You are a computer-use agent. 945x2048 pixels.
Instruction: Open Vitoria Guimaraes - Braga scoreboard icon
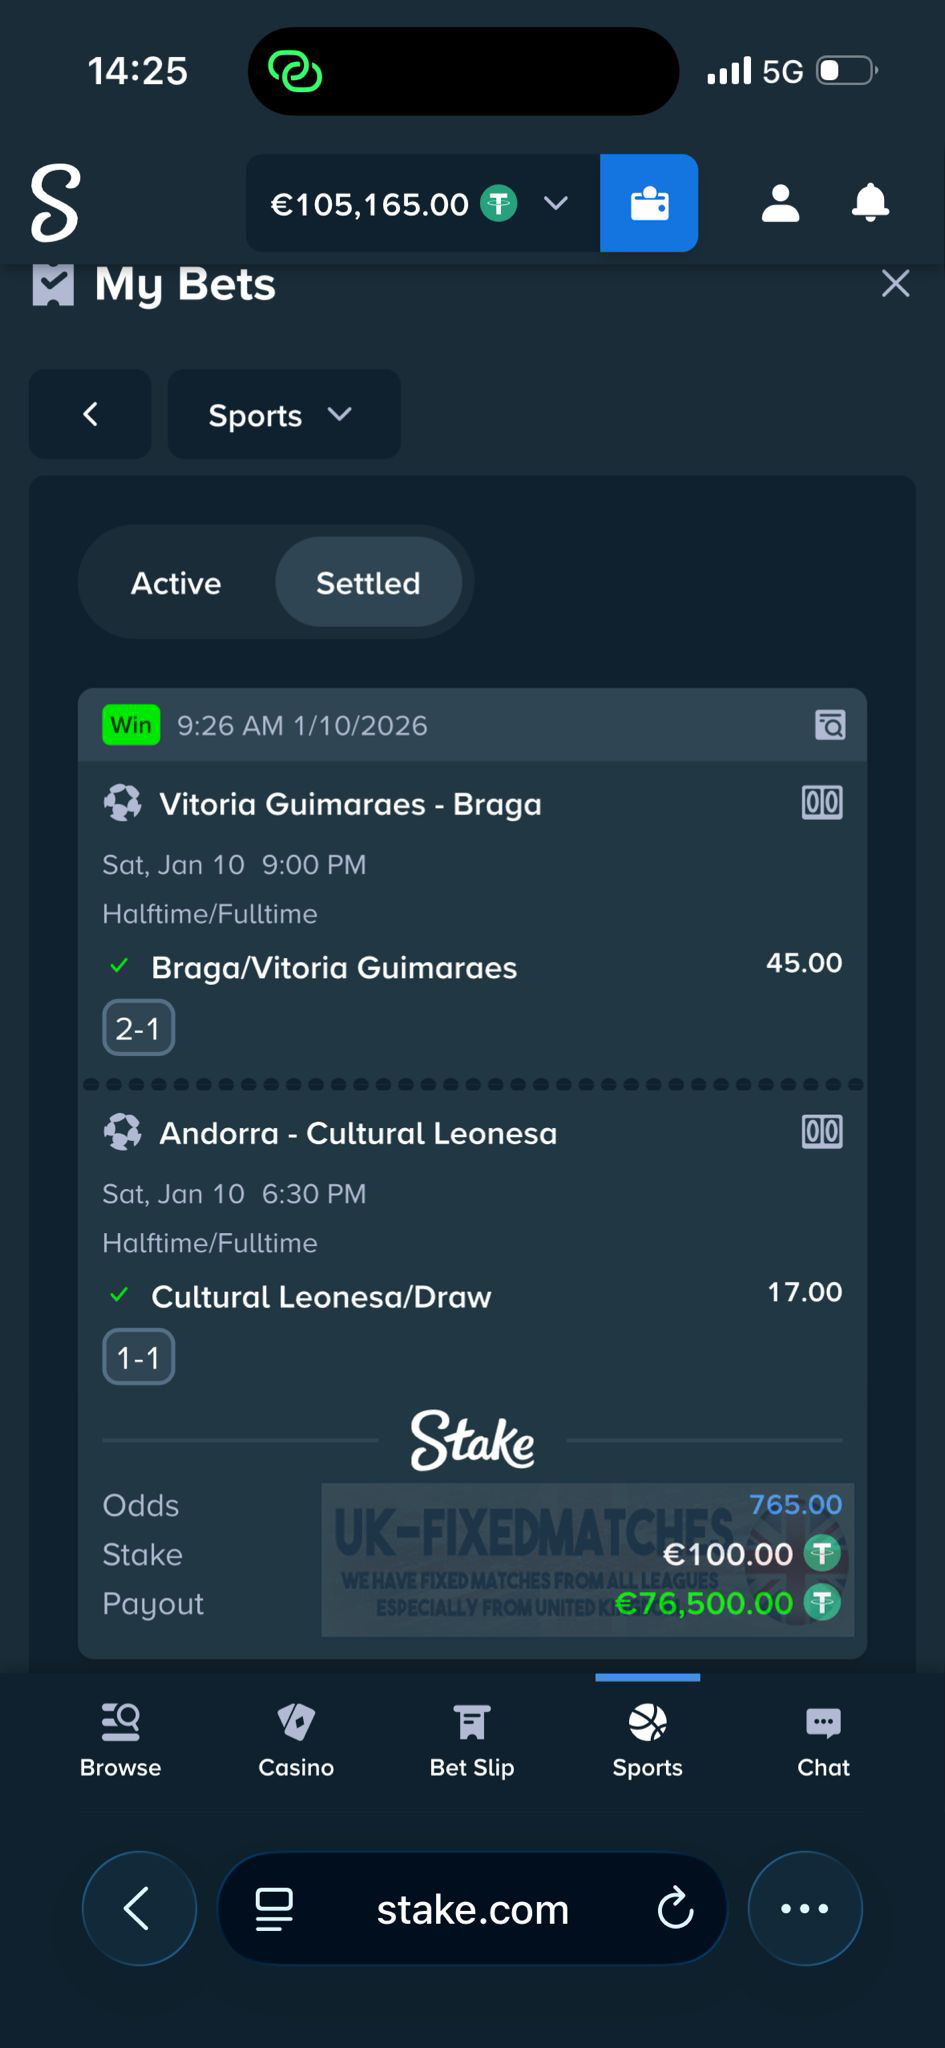(822, 803)
